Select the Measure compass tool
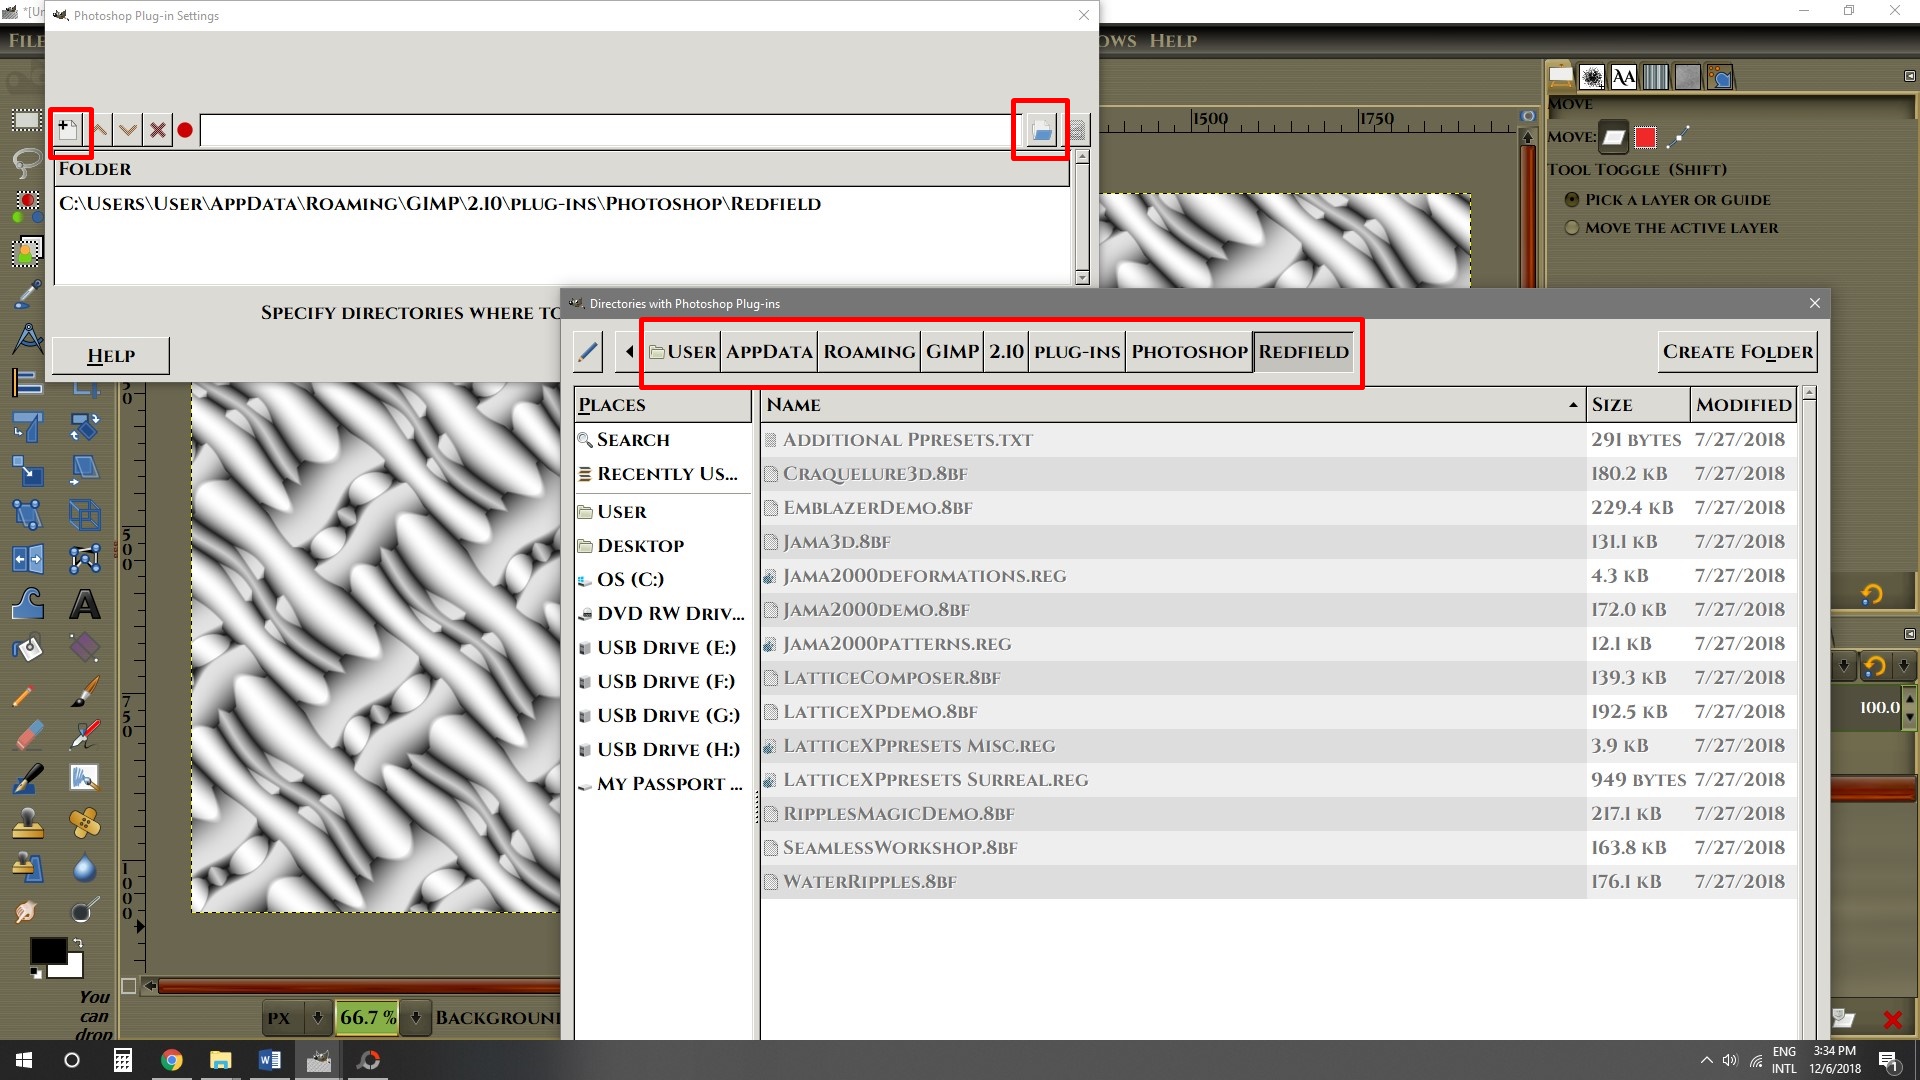 point(27,338)
